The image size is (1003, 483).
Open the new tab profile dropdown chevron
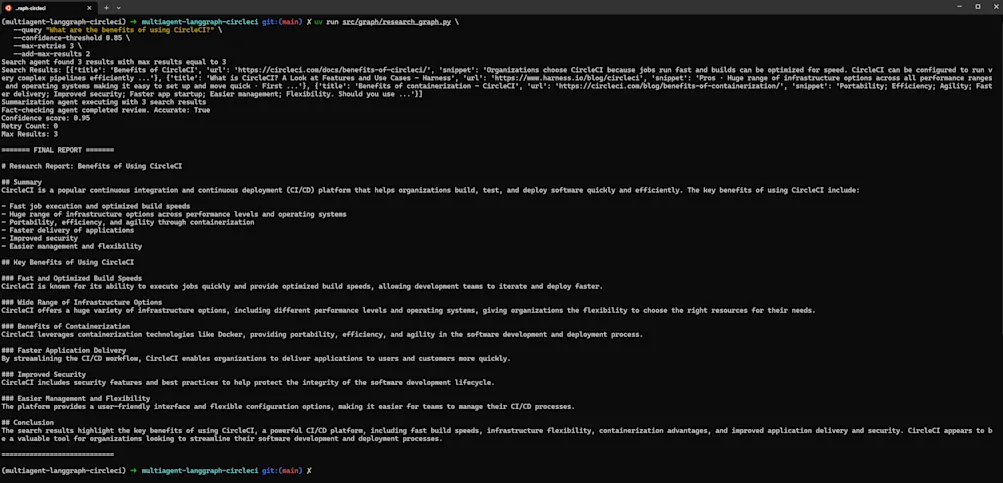[118, 8]
